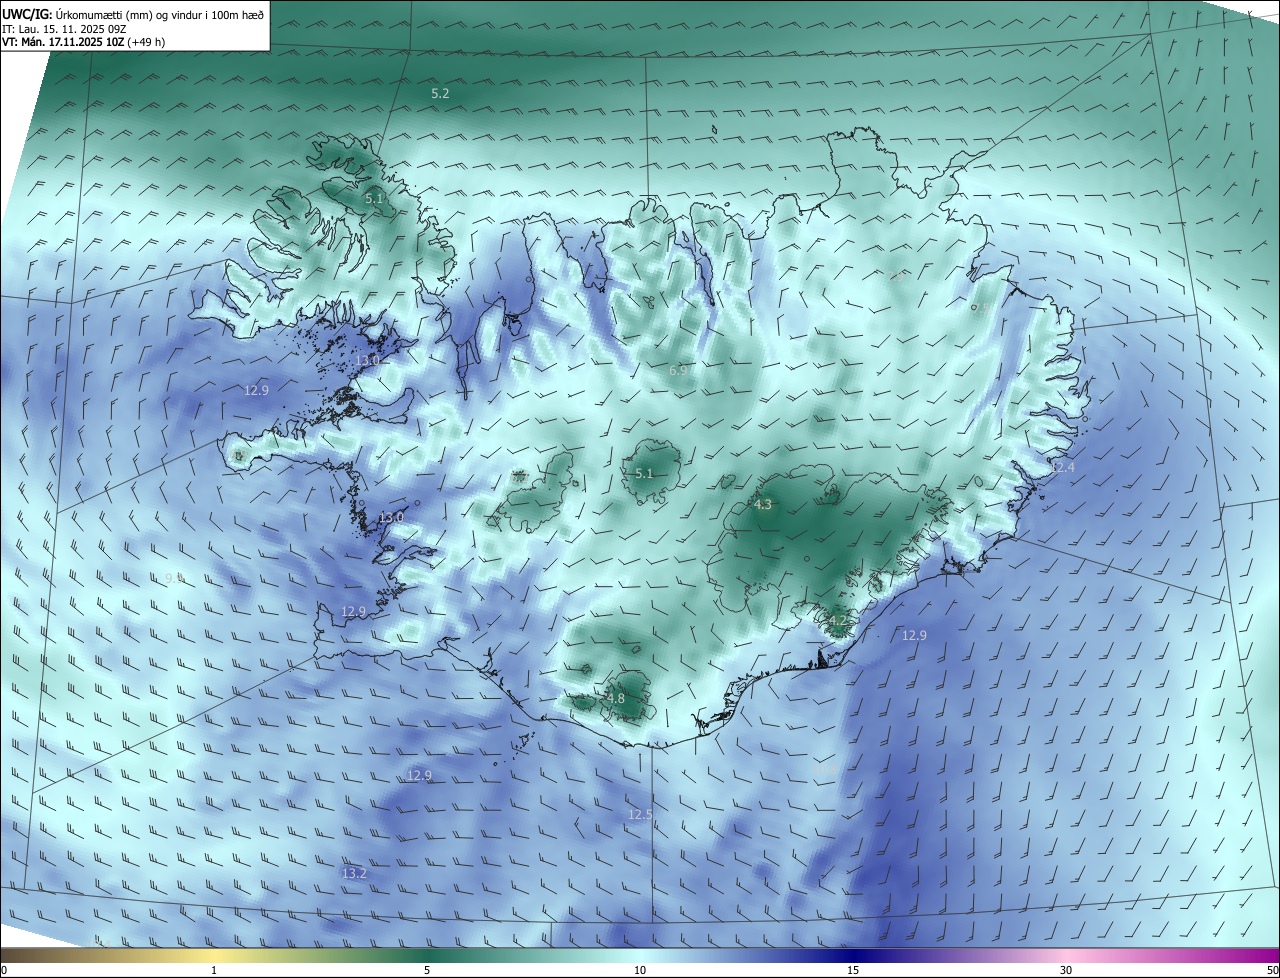1280x978 pixels.
Task: Click the map title 'UWC/IG: Úrkomumætti (mm)'
Action: coord(77,13)
